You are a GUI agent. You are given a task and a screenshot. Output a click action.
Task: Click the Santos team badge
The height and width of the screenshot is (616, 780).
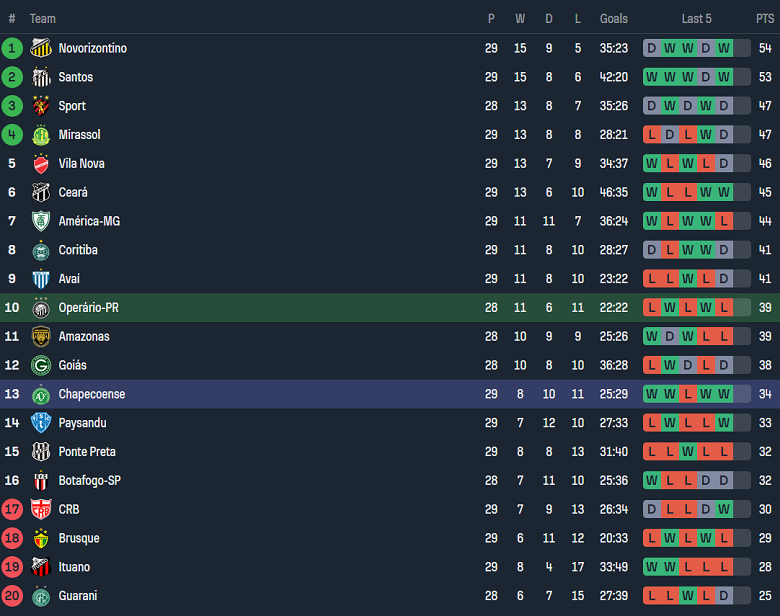[41, 77]
